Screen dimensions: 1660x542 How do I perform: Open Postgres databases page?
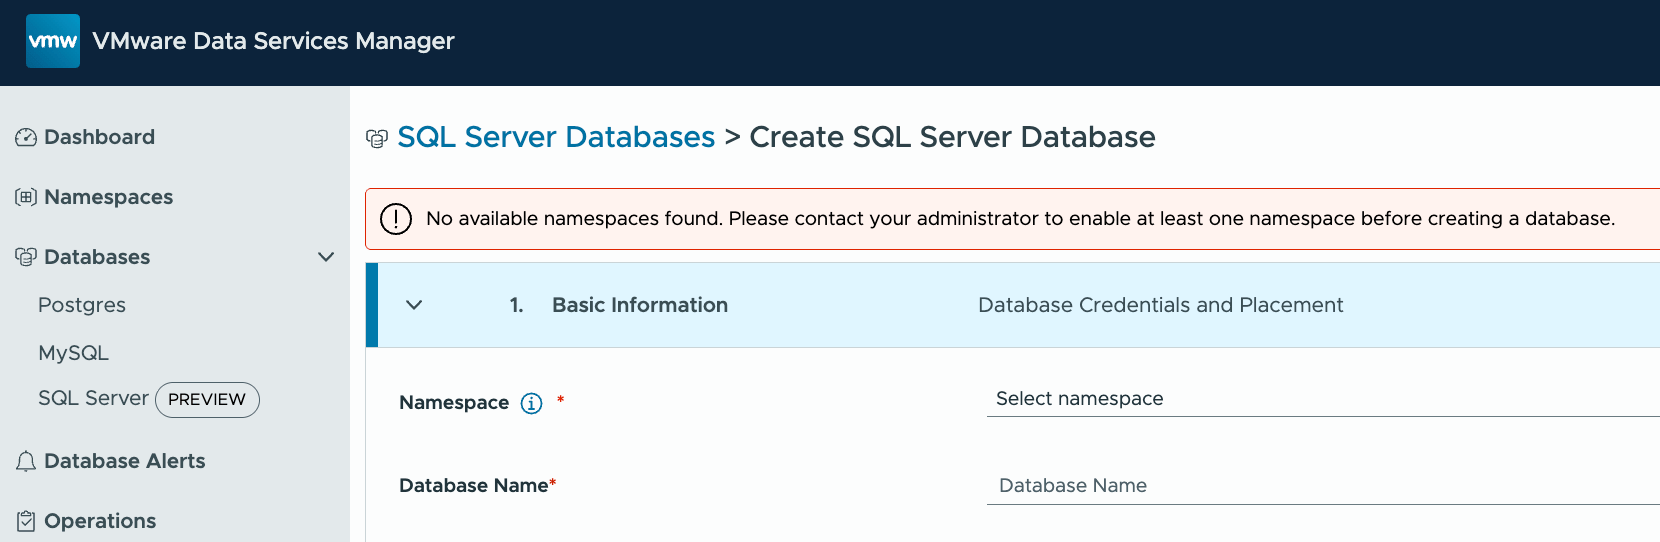click(82, 305)
